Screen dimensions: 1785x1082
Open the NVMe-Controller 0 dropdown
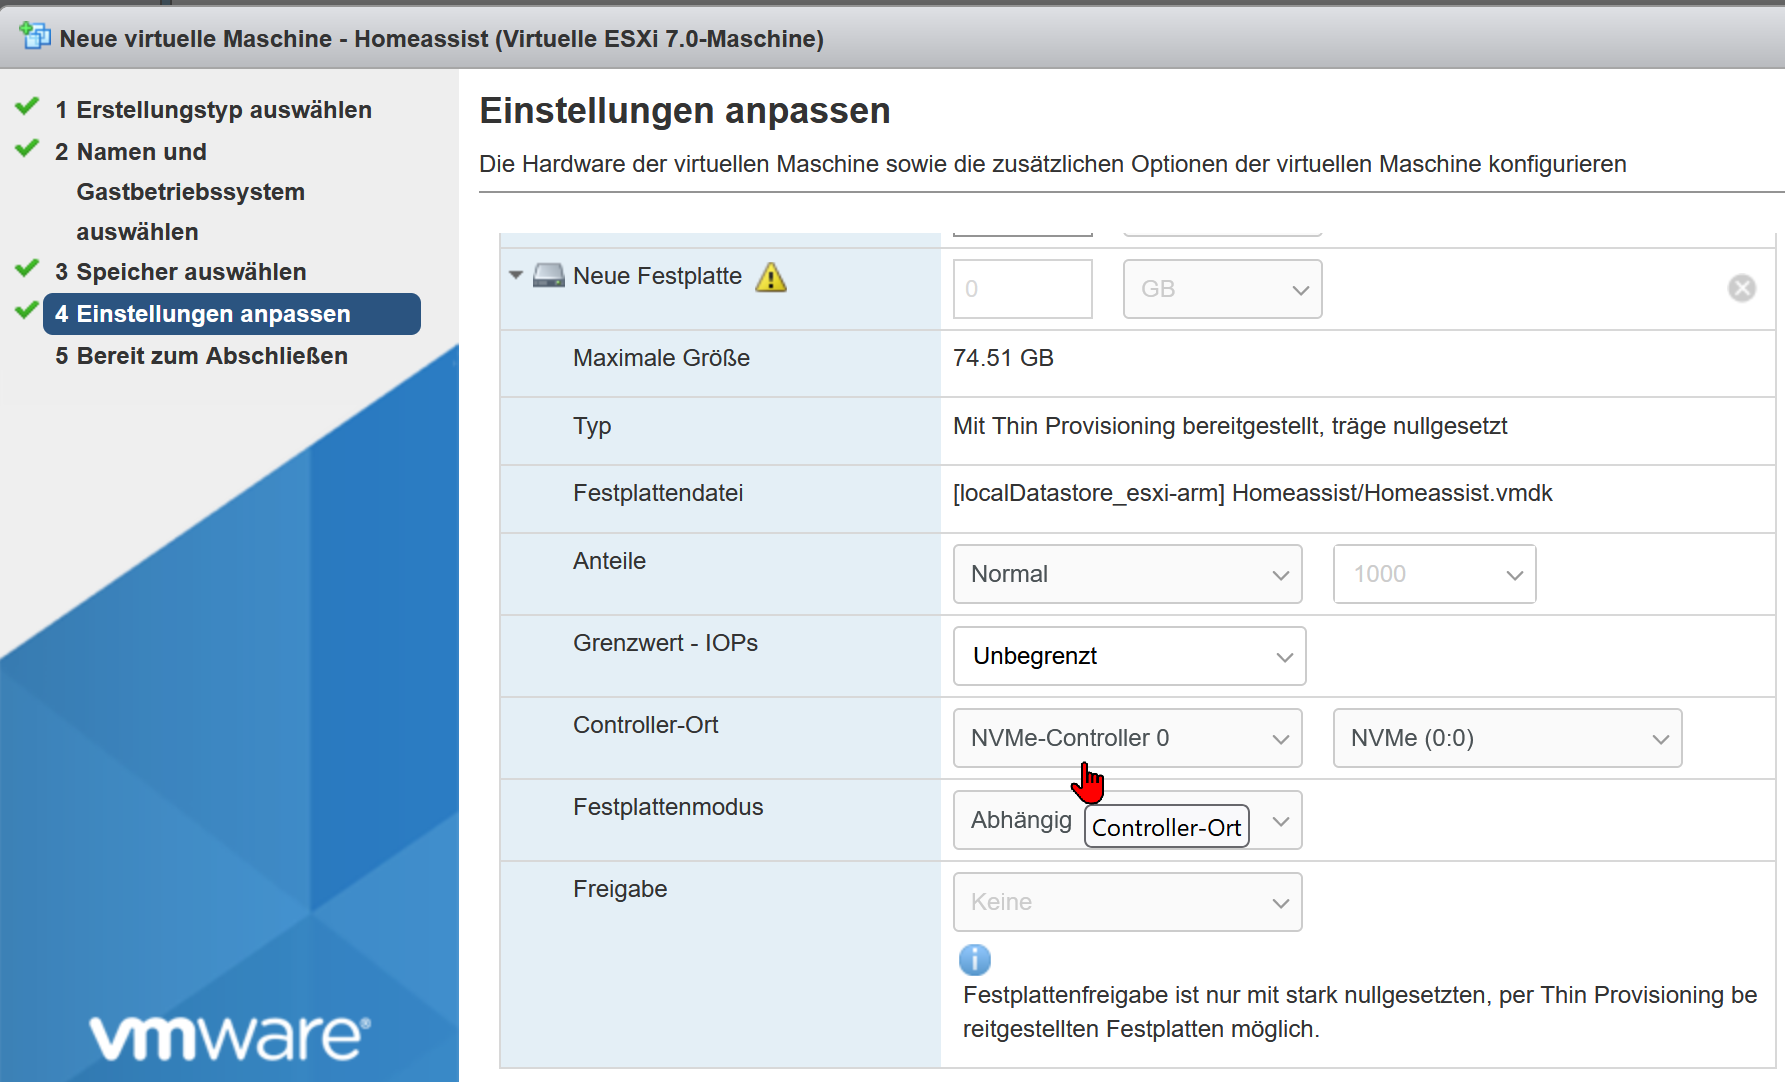click(x=1127, y=738)
